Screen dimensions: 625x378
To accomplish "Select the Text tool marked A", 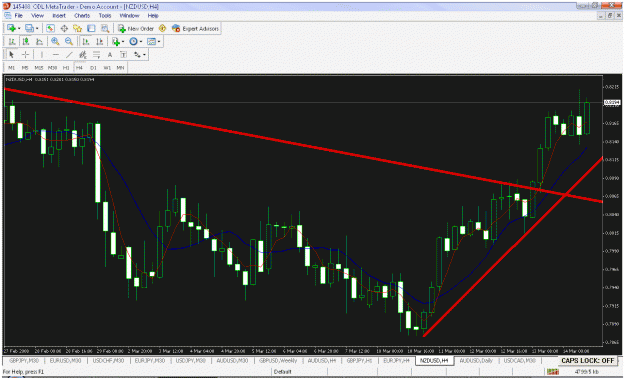I will point(110,55).
